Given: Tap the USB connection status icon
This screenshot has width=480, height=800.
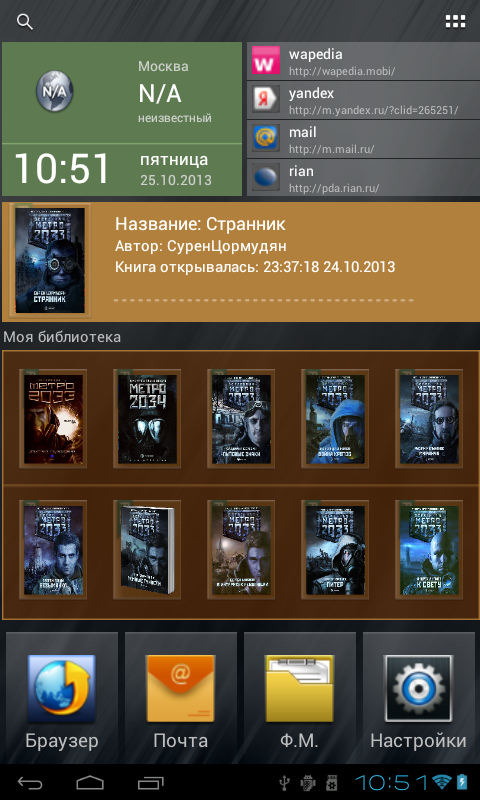Looking at the screenshot, I should pyautogui.click(x=286, y=782).
